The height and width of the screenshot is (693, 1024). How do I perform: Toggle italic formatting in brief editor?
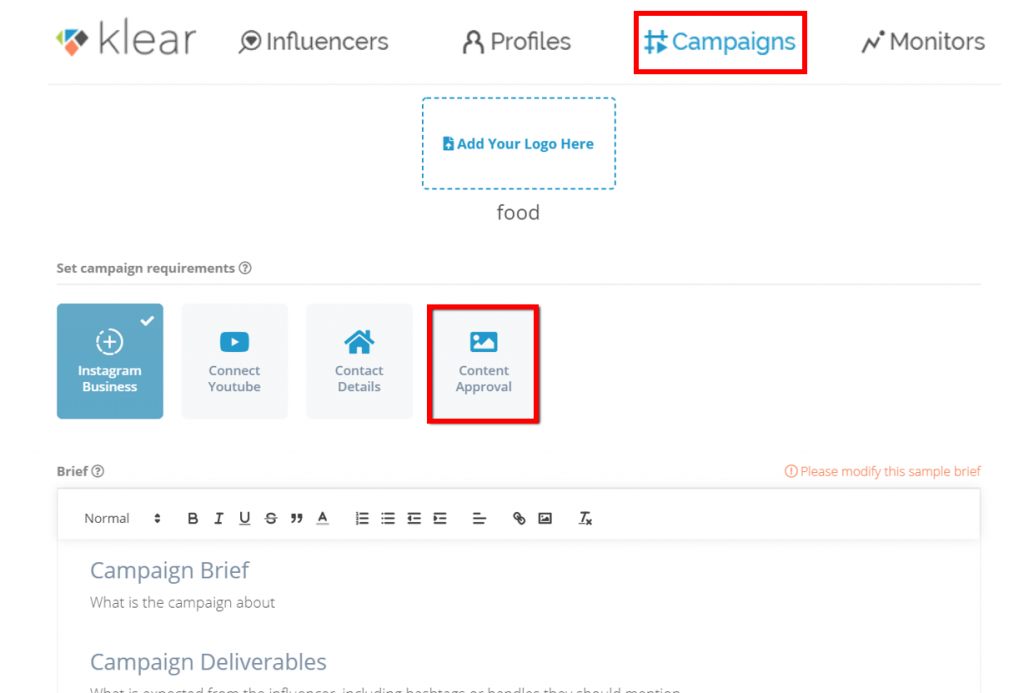[x=219, y=518]
